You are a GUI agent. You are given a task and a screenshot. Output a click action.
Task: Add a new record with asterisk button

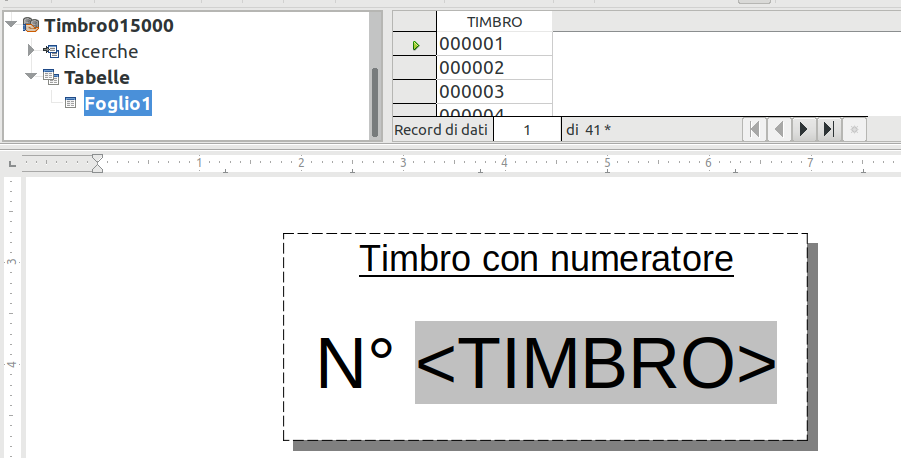(x=854, y=129)
